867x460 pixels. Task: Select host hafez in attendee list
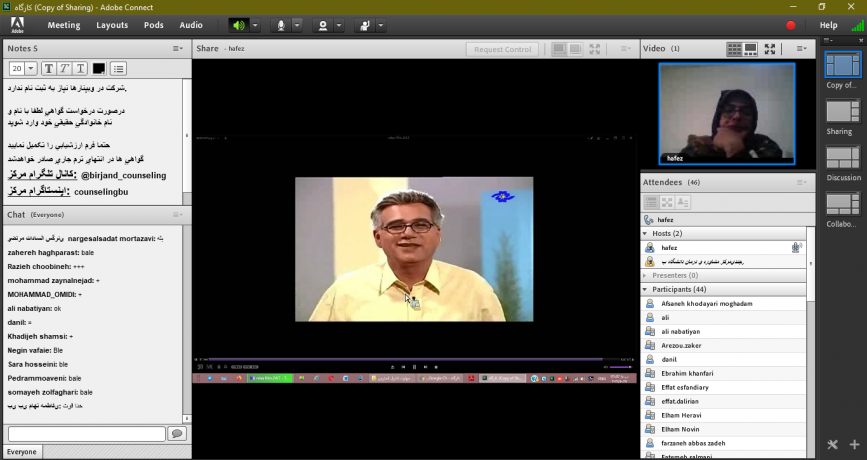click(724, 248)
